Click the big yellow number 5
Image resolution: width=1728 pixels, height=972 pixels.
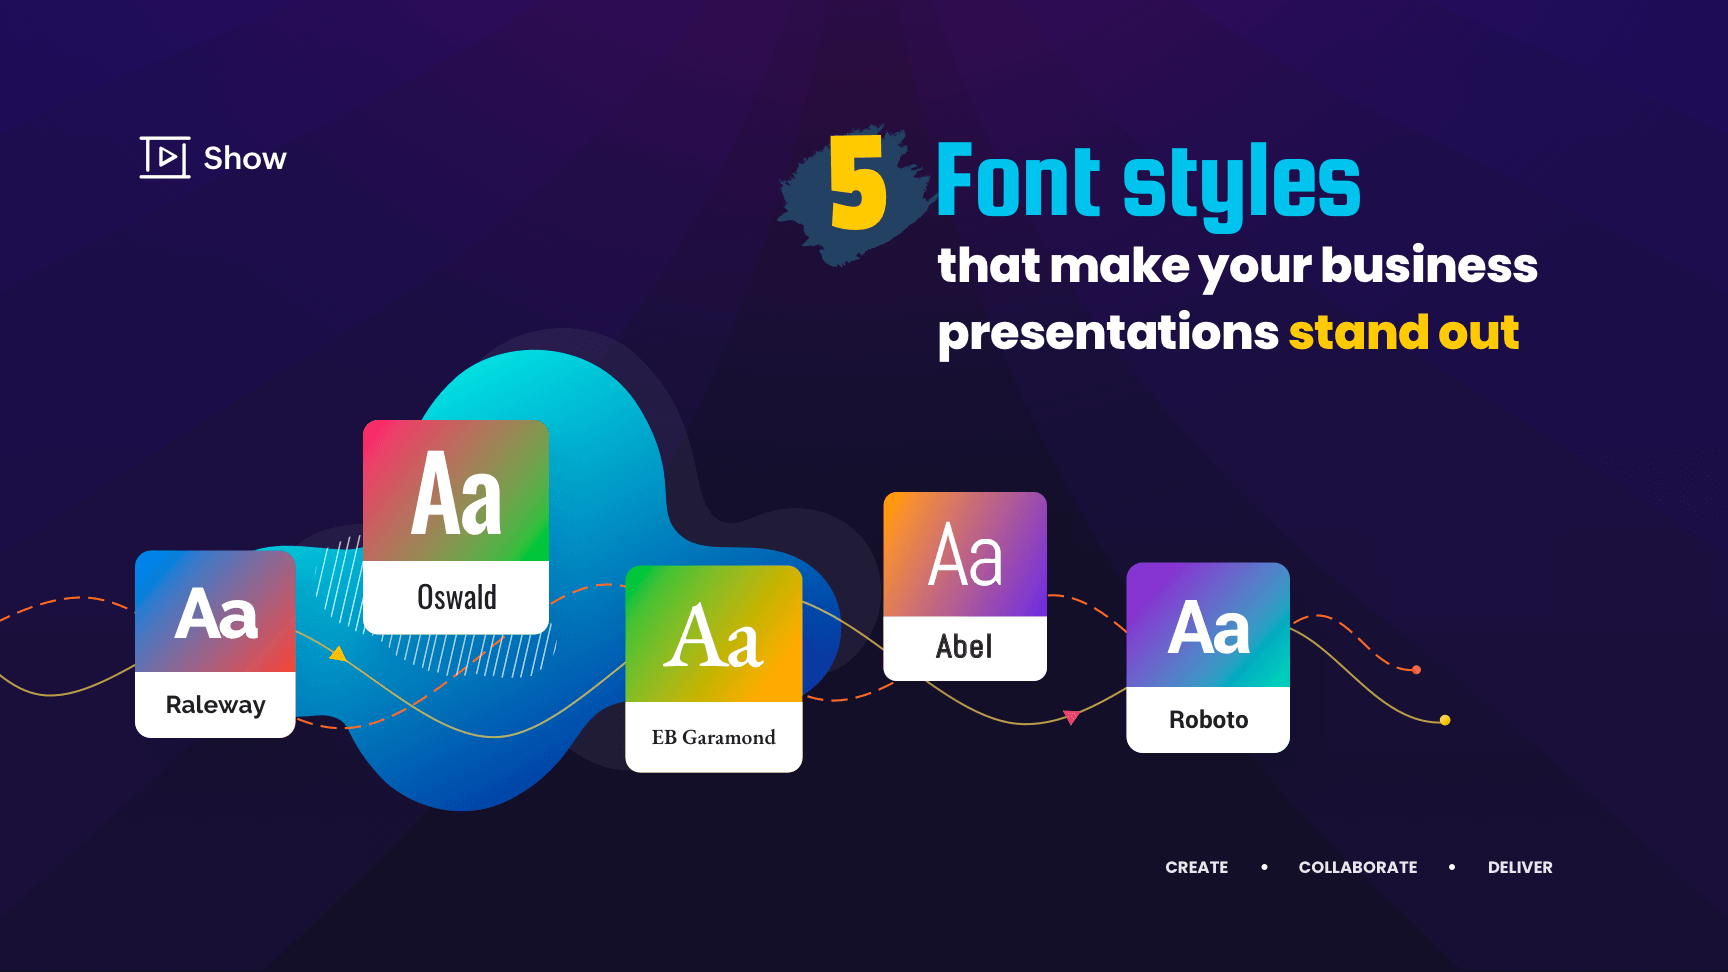click(x=858, y=185)
